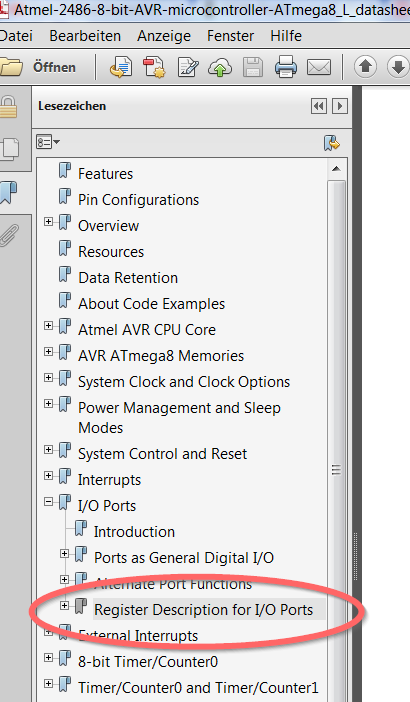The height and width of the screenshot is (702, 410).
Task: Select AVR ATmega8 Memories bookmark
Action: (161, 355)
